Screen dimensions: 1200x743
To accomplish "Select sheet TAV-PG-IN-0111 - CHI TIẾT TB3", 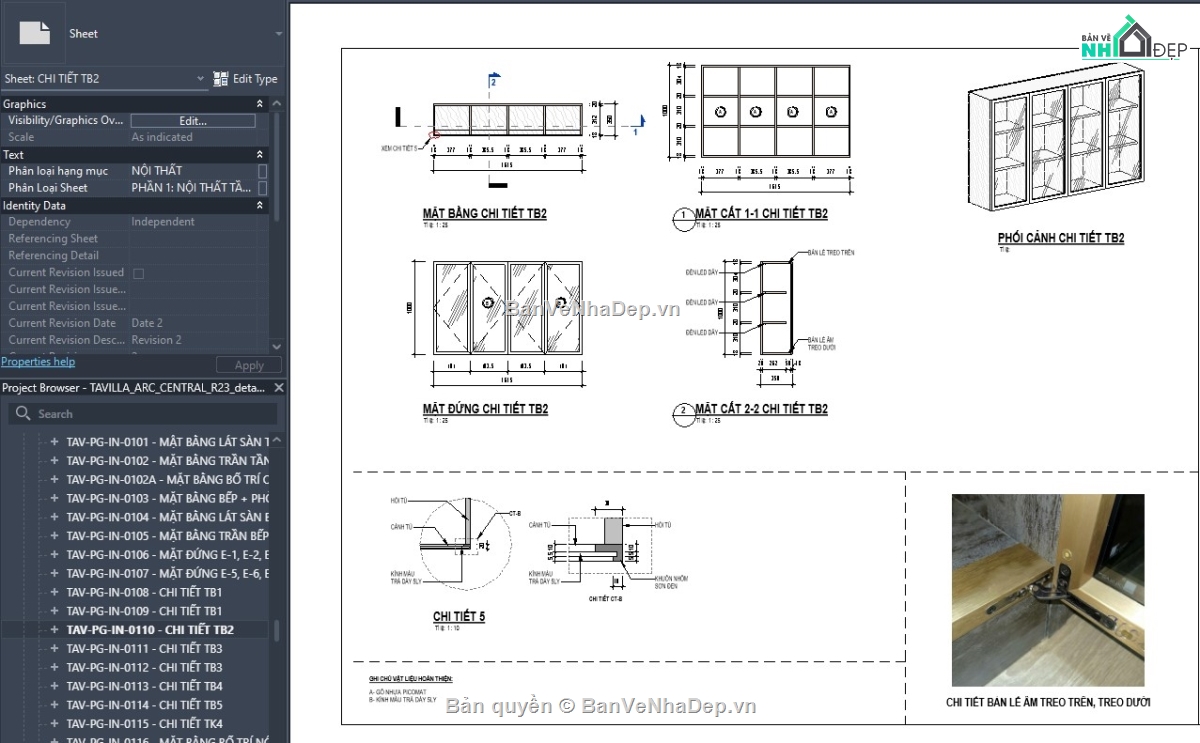I will (x=144, y=649).
